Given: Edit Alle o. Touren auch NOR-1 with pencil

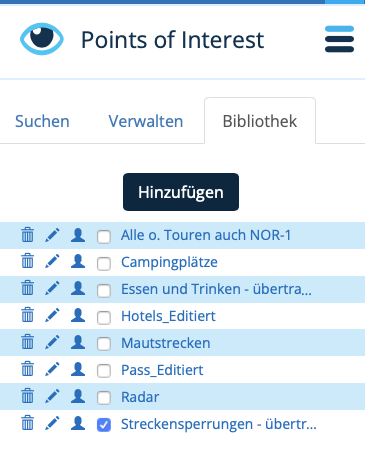Looking at the screenshot, I should tap(52, 235).
